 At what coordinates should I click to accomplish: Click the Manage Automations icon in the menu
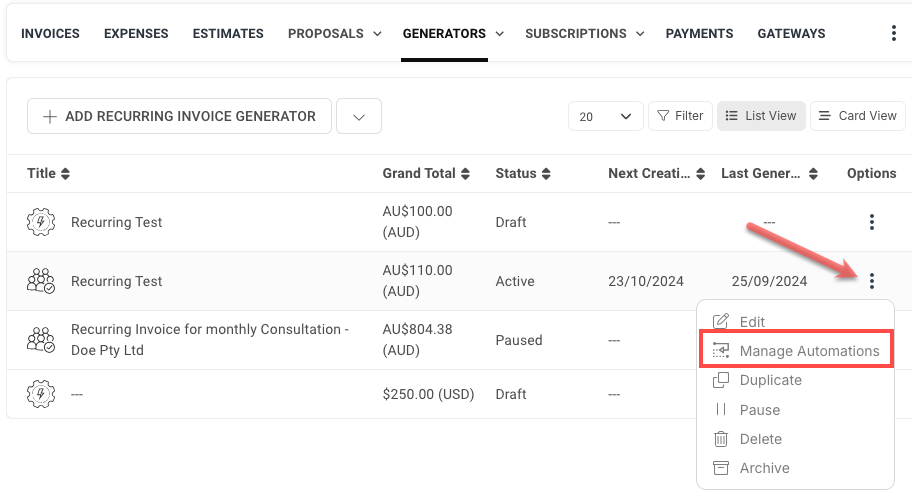click(x=721, y=350)
